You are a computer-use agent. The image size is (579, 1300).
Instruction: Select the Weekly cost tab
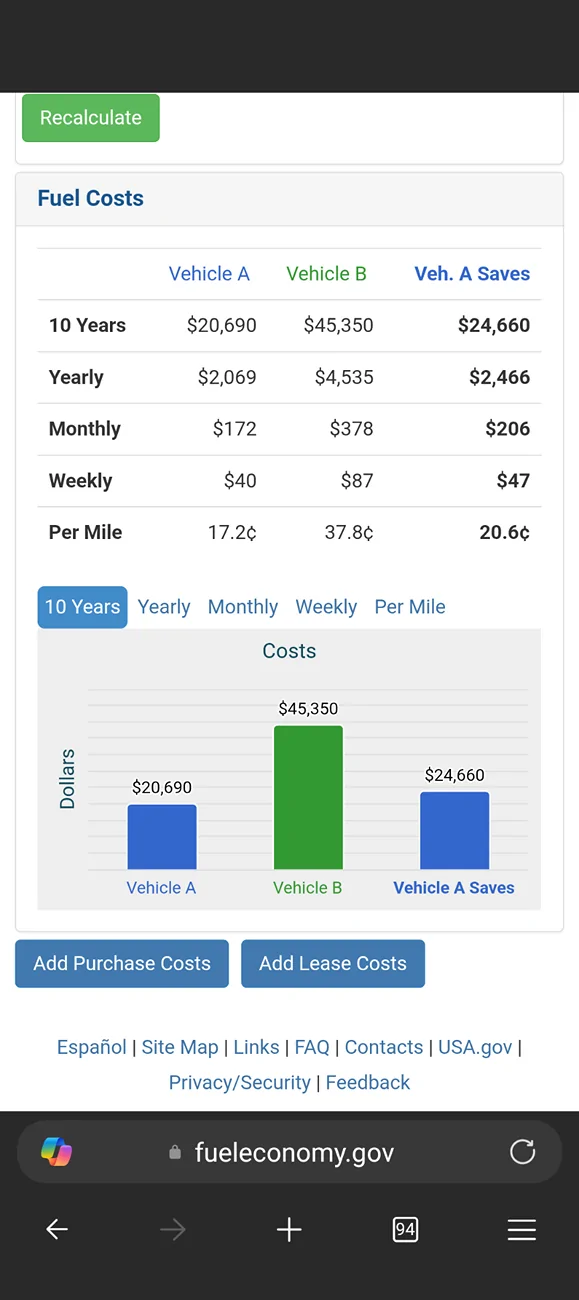point(326,607)
